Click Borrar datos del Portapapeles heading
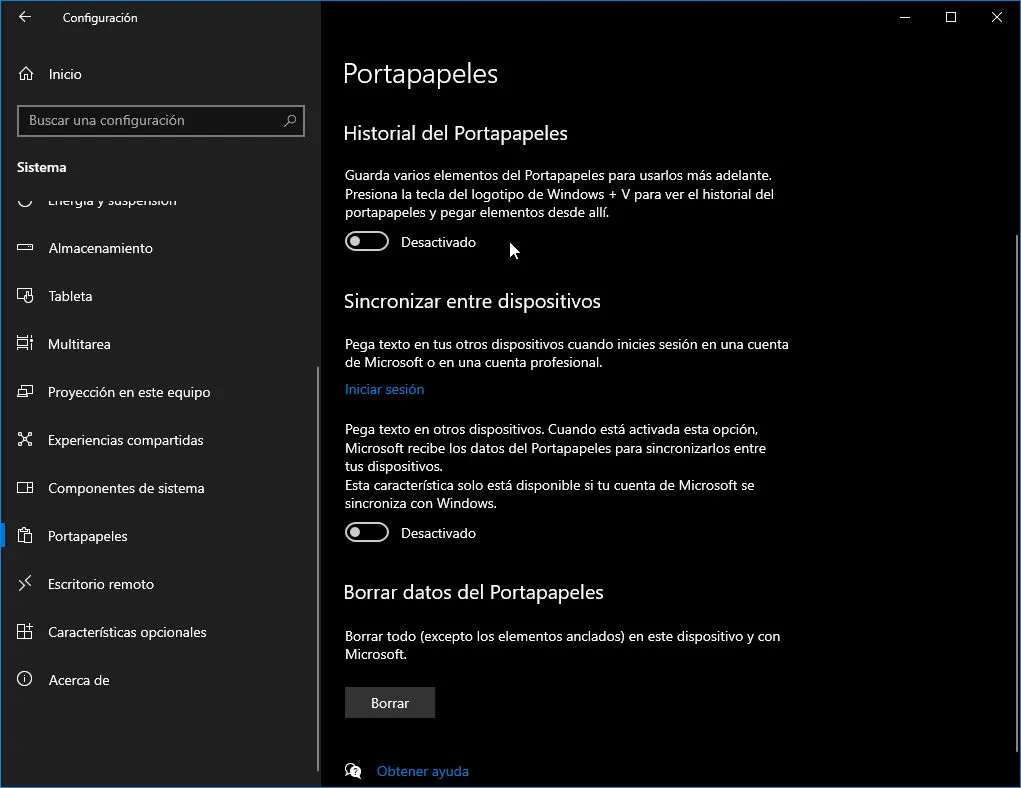1021x788 pixels. click(473, 592)
